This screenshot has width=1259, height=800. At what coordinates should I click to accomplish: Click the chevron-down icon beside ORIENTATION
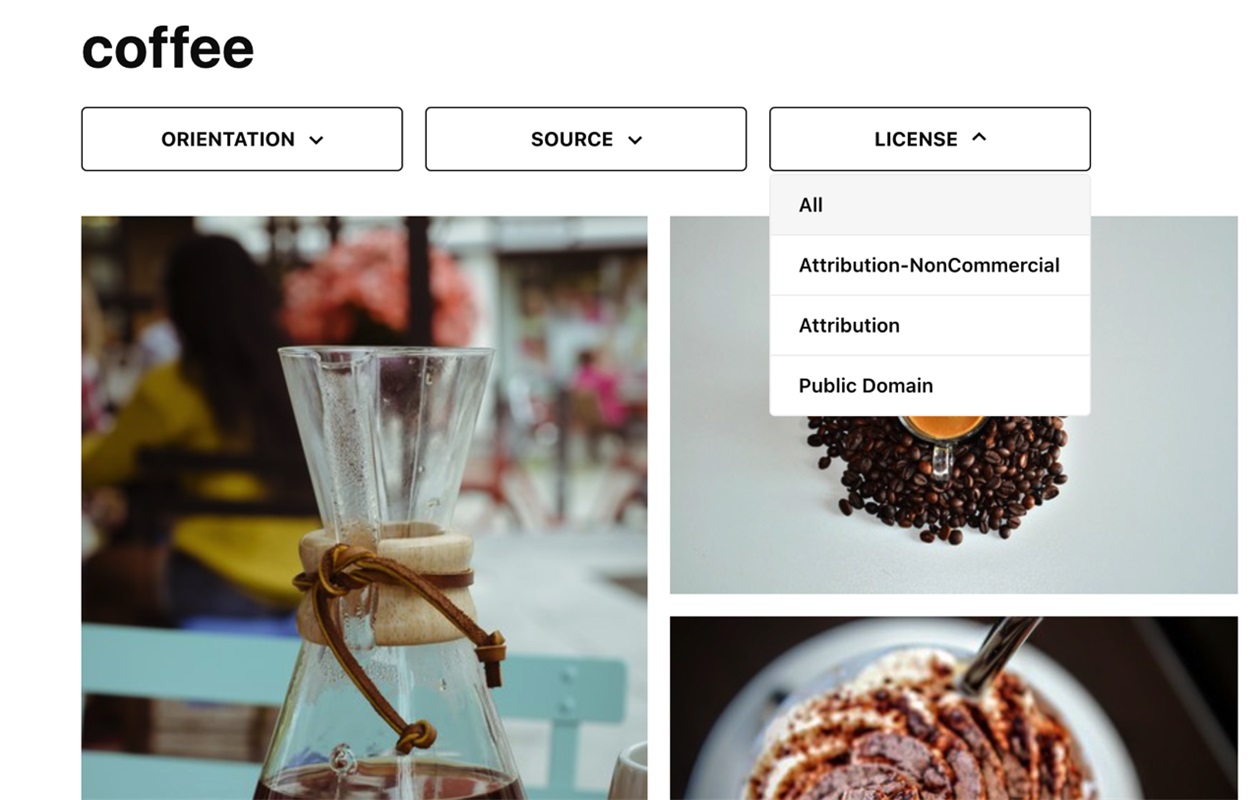(317, 140)
